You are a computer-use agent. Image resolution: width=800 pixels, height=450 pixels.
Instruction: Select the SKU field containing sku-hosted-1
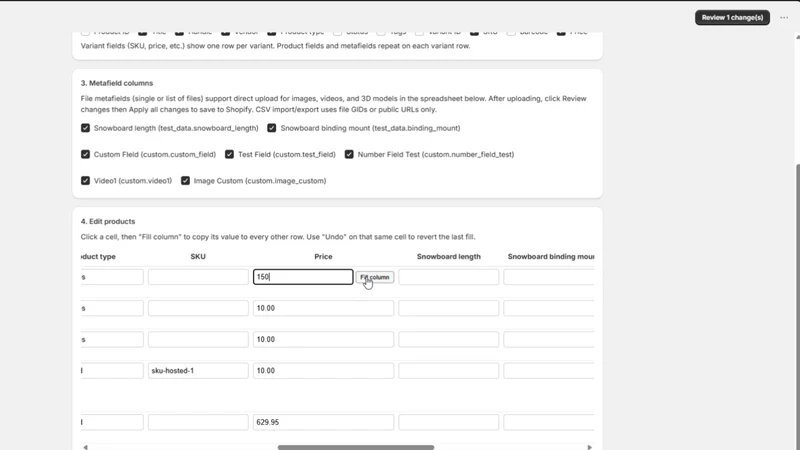[198, 370]
